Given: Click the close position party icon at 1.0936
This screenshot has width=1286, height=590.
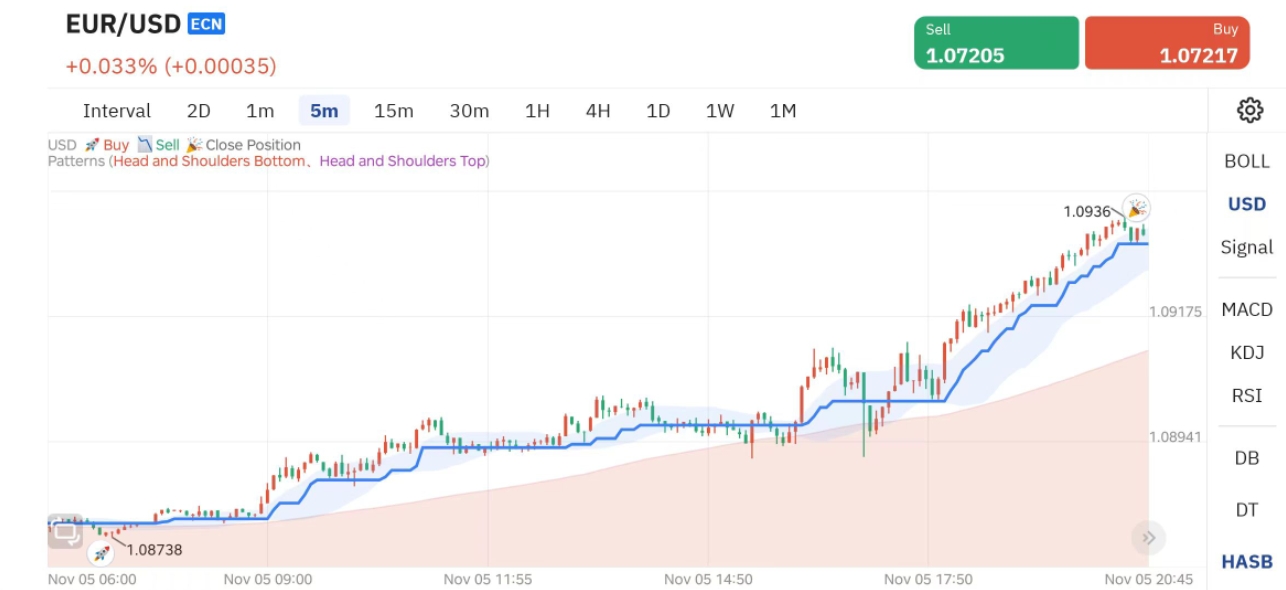Looking at the screenshot, I should (1135, 208).
